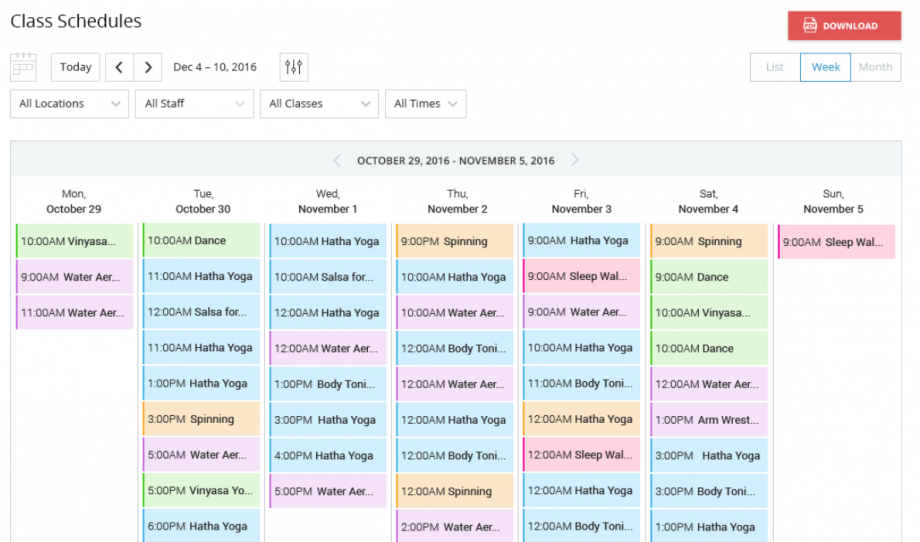Open Sunday 9:00AM Sleep Walking class
The image size is (920, 542).
(x=836, y=242)
